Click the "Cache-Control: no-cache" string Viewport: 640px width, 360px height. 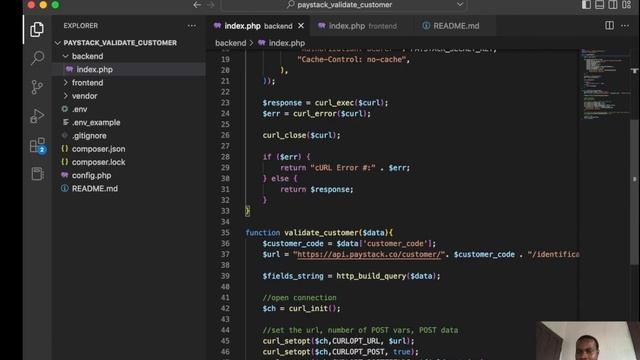click(351, 60)
